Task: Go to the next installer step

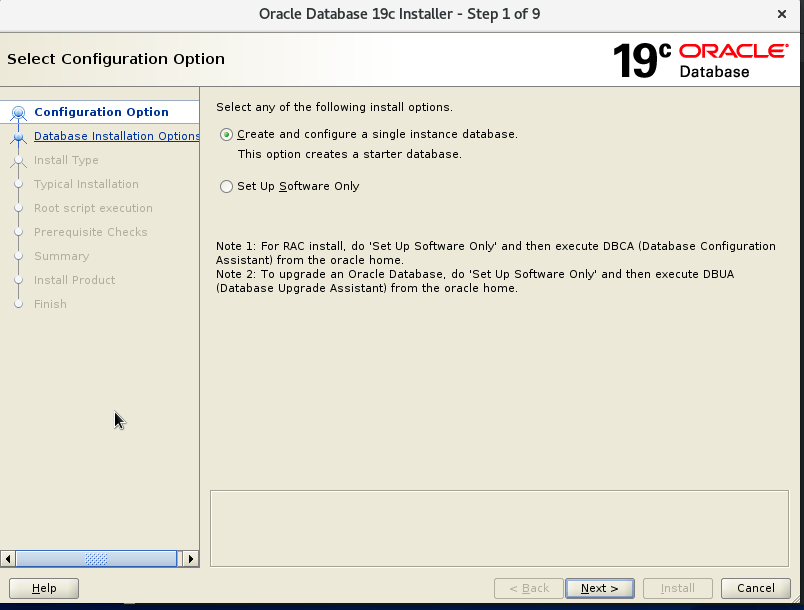Action: click(x=599, y=588)
